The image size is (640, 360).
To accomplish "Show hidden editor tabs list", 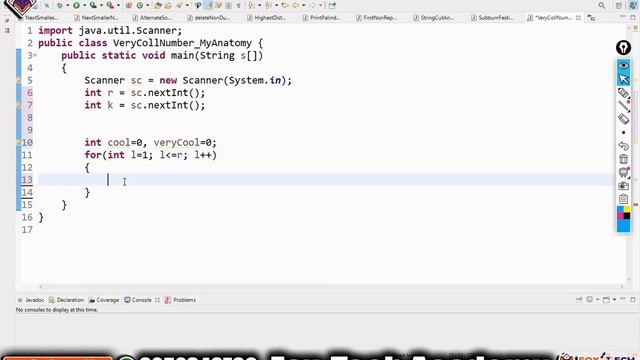I will click(x=591, y=18).
